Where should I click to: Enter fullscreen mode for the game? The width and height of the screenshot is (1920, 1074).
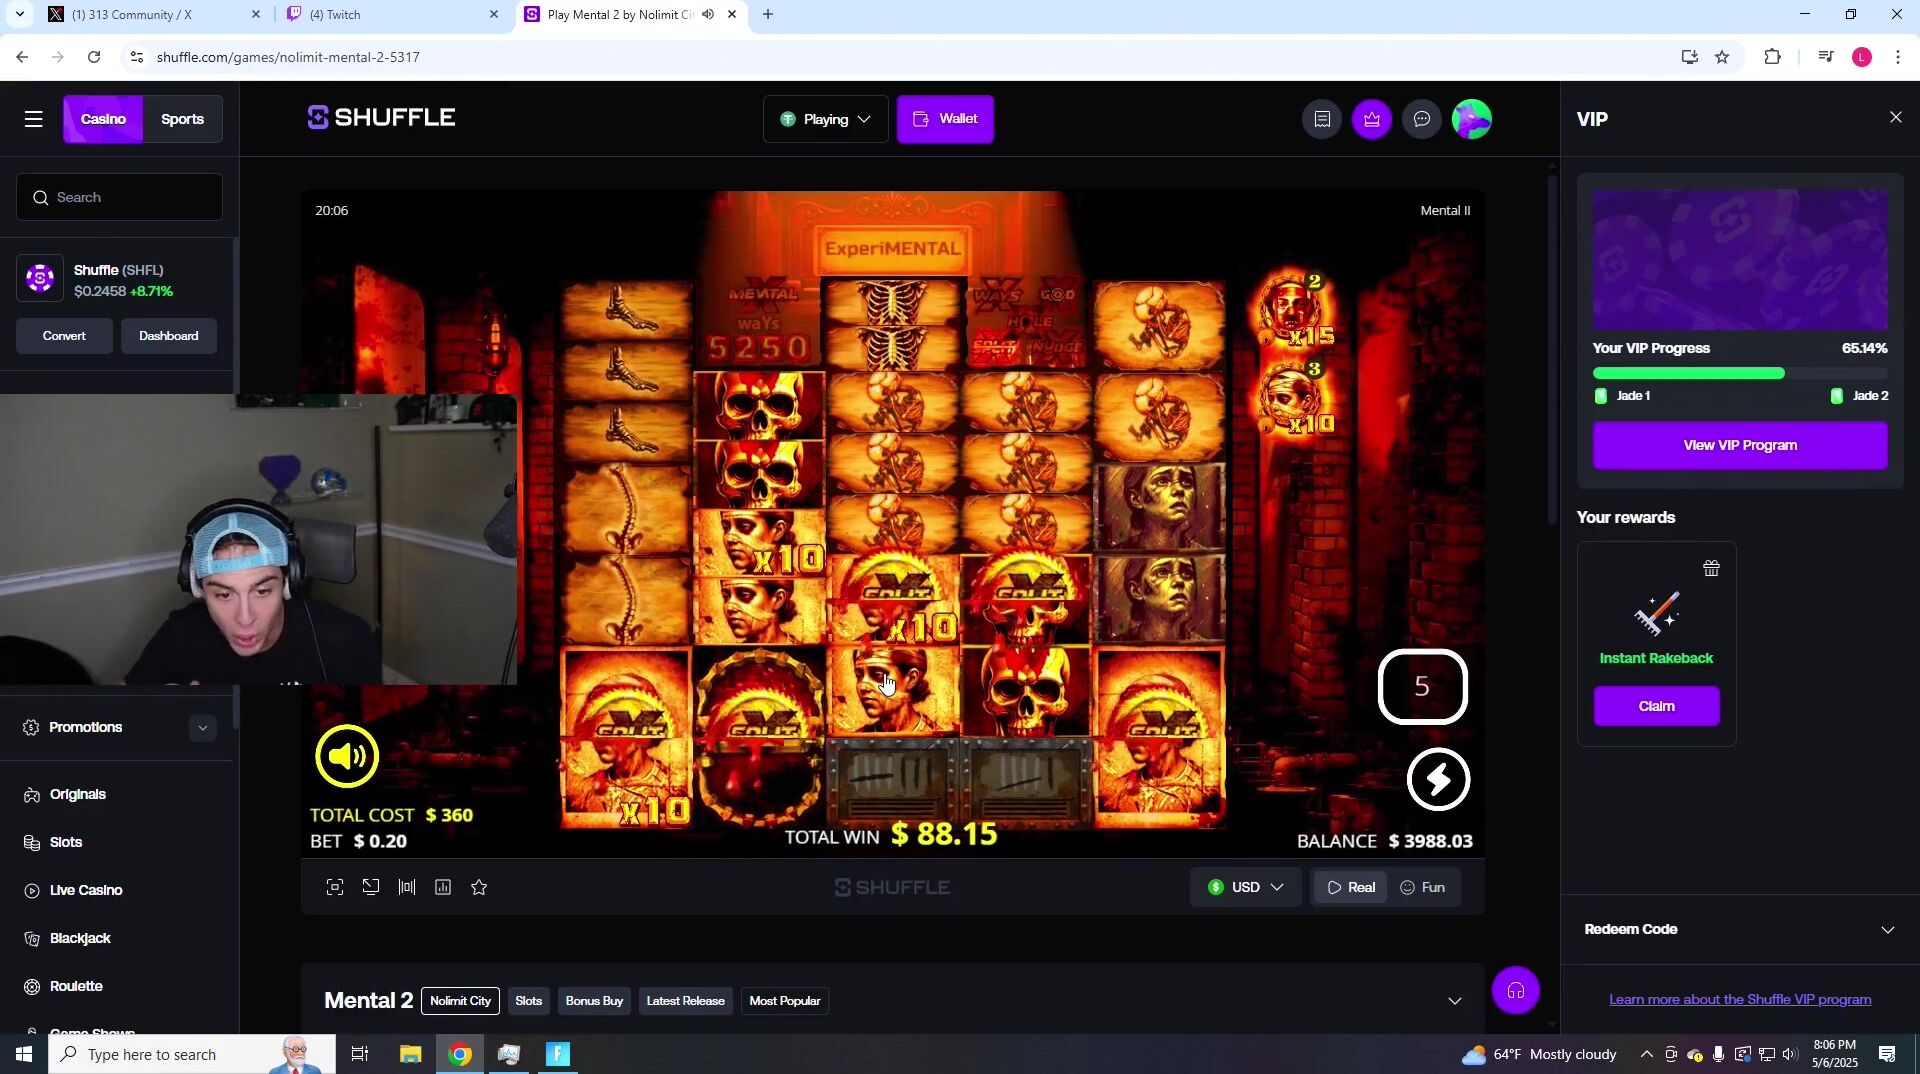pyautogui.click(x=335, y=887)
